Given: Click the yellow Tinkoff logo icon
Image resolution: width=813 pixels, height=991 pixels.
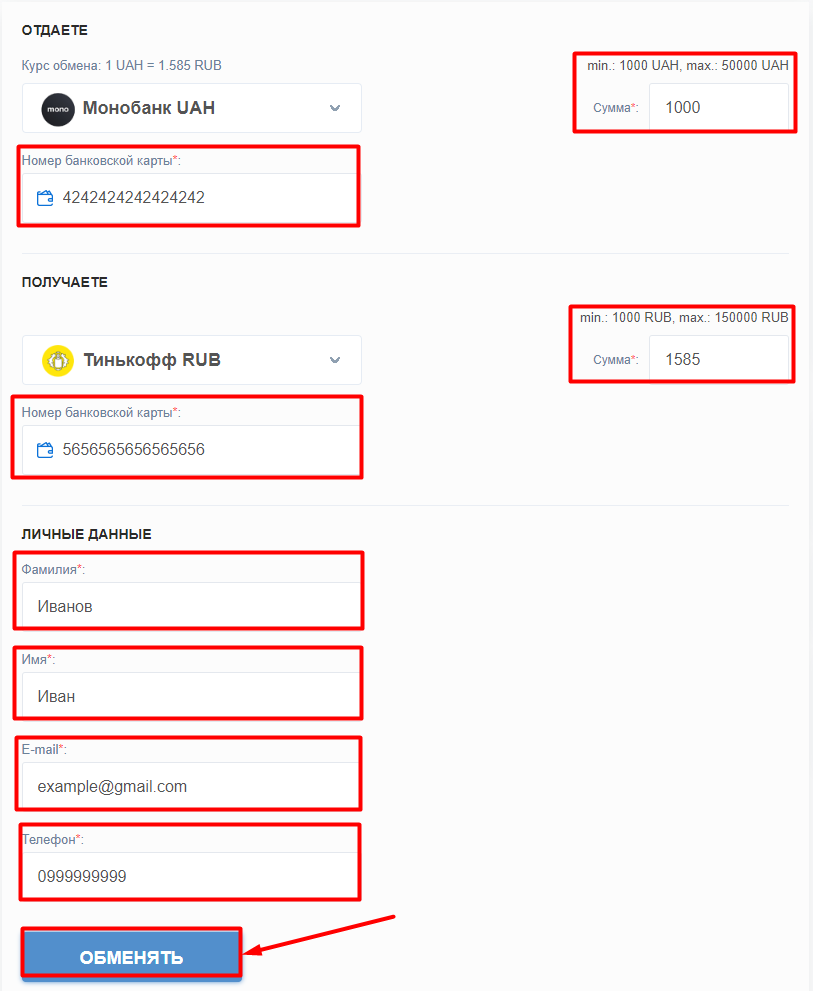Looking at the screenshot, I should pyautogui.click(x=58, y=361).
